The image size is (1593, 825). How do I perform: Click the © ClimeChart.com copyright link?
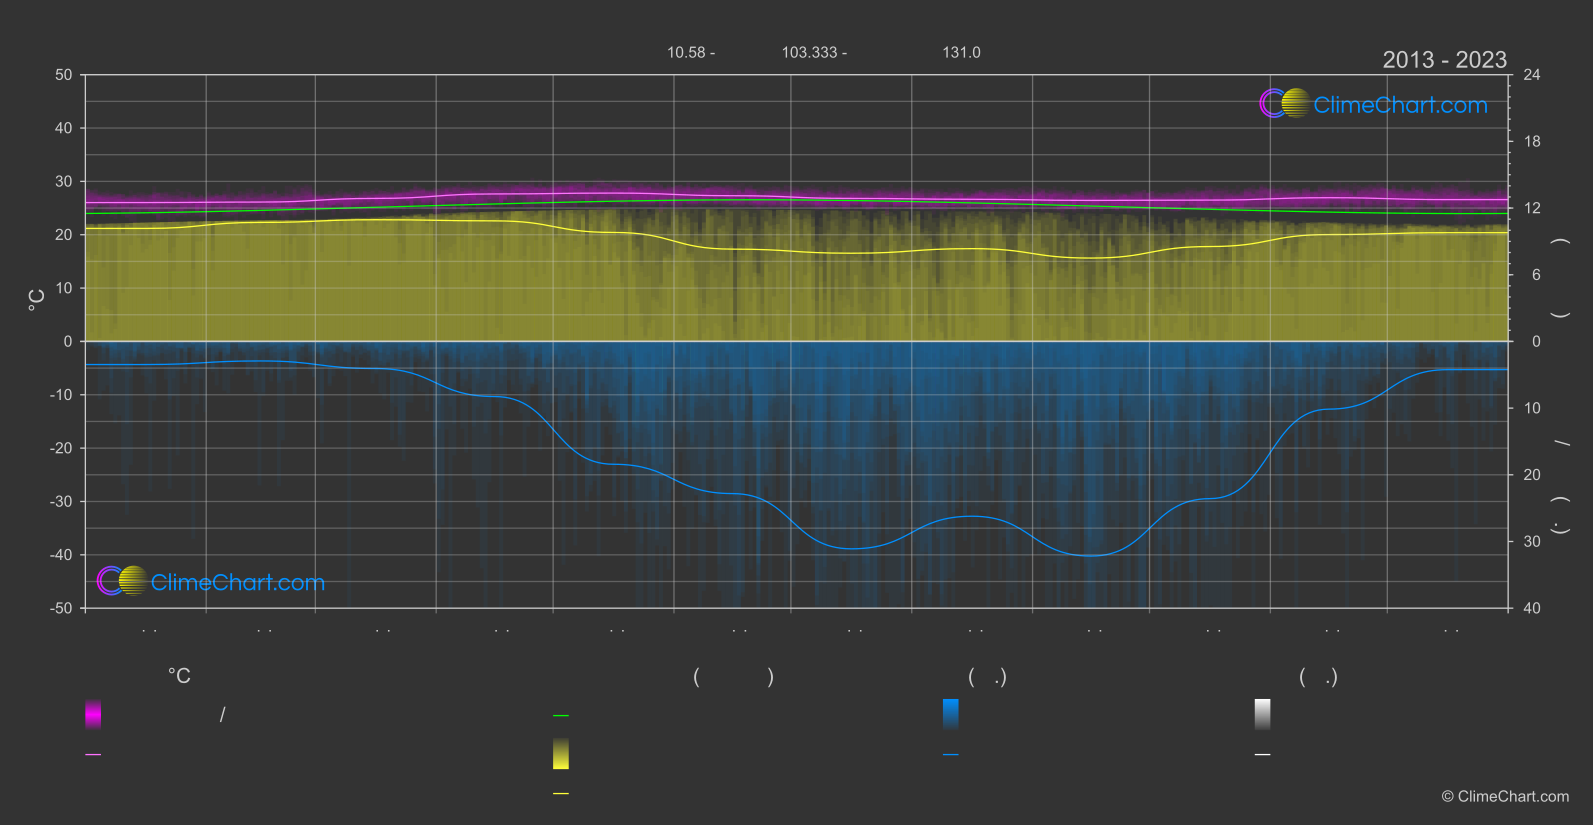(x=1505, y=797)
